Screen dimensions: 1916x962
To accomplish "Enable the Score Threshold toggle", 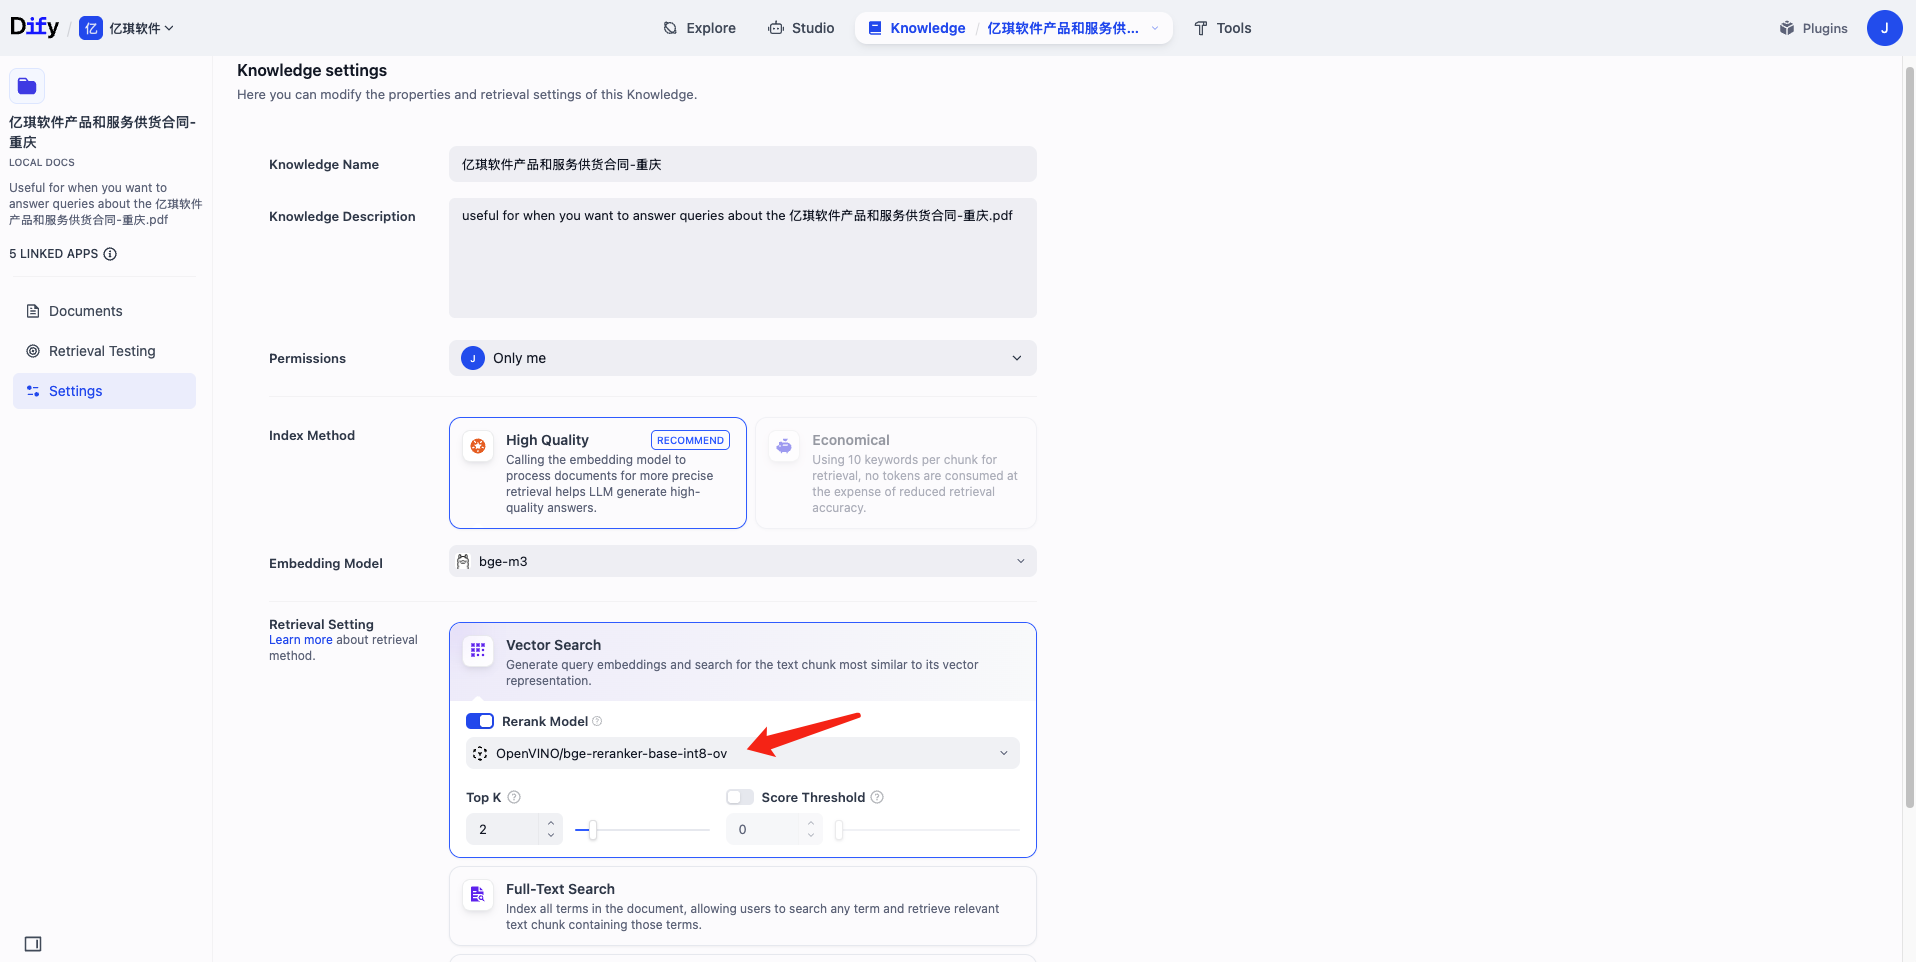I will pyautogui.click(x=740, y=797).
